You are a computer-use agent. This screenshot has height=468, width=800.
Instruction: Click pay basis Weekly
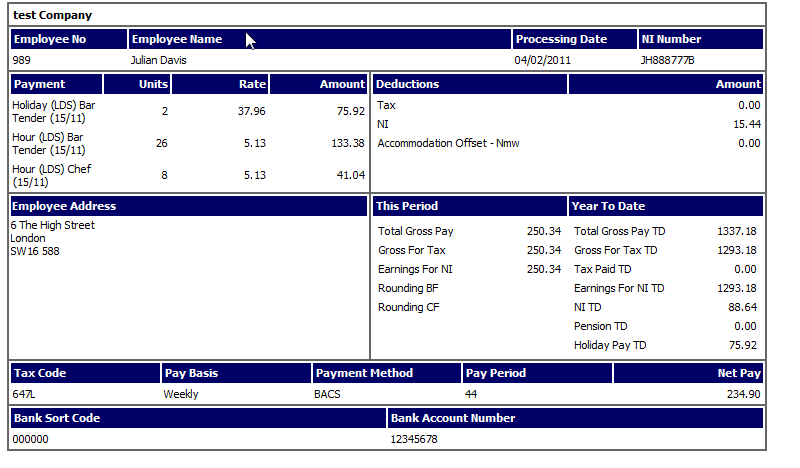pos(181,394)
